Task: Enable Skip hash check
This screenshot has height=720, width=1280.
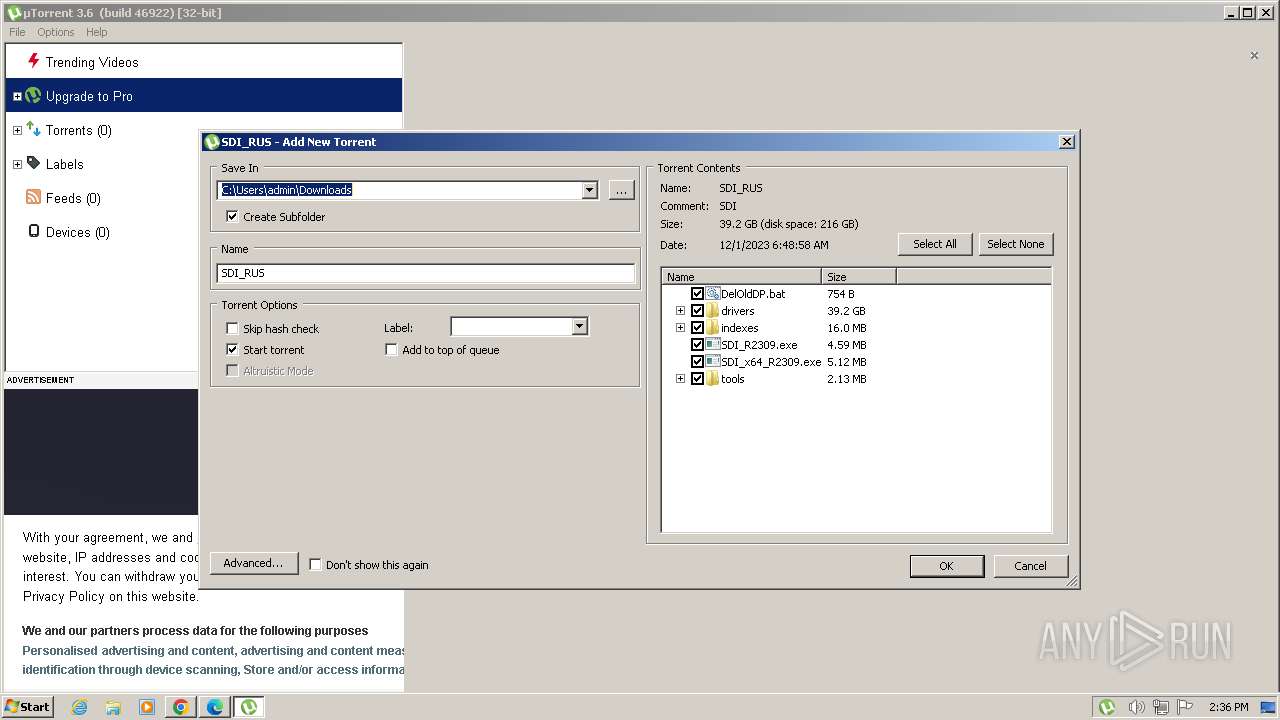Action: tap(232, 328)
